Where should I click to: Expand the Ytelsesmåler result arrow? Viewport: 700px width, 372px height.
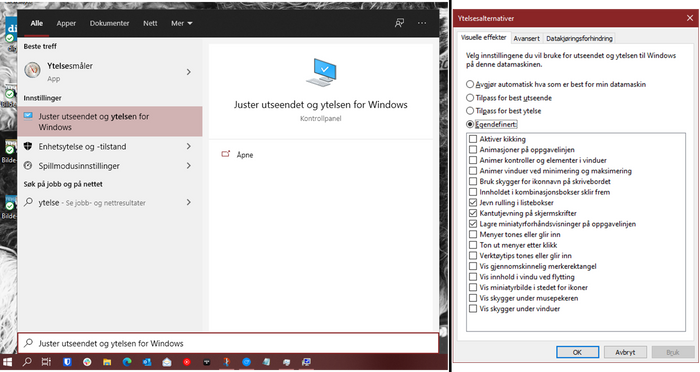188,72
